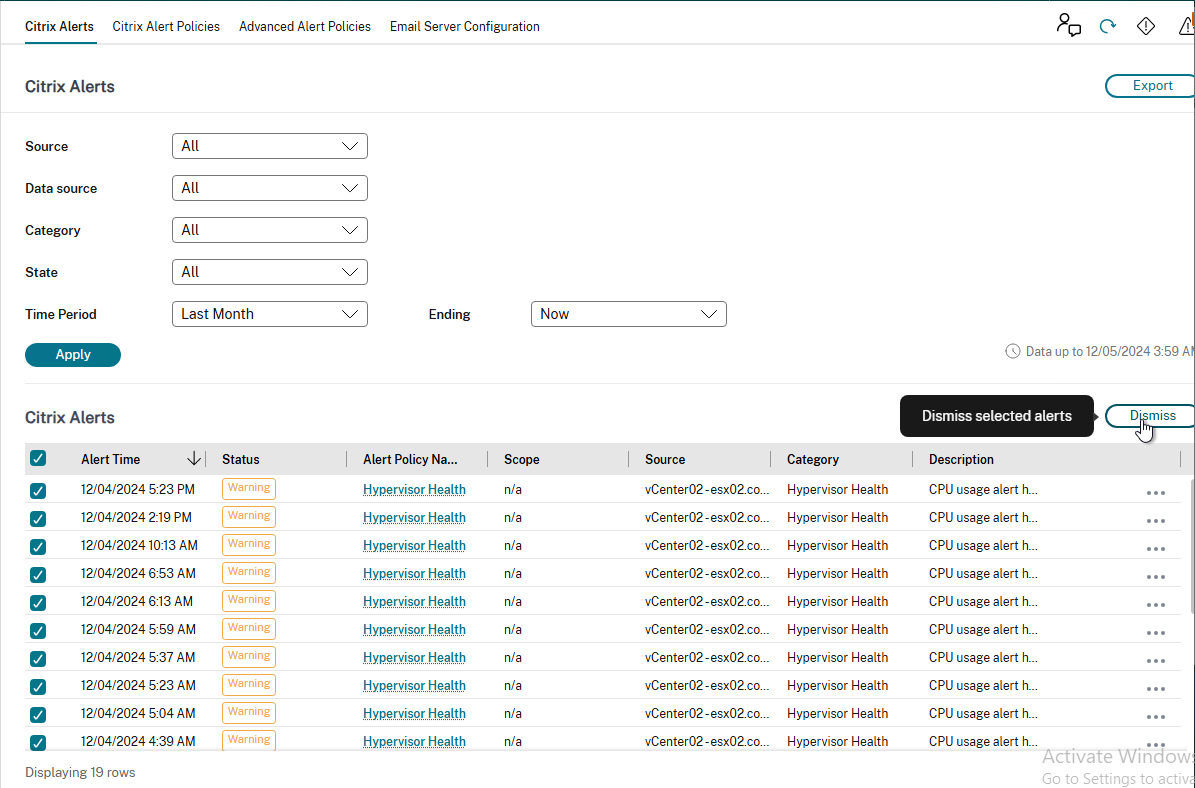Uncheck the 12/04/2024 10:13 AM alert

pyautogui.click(x=37, y=546)
